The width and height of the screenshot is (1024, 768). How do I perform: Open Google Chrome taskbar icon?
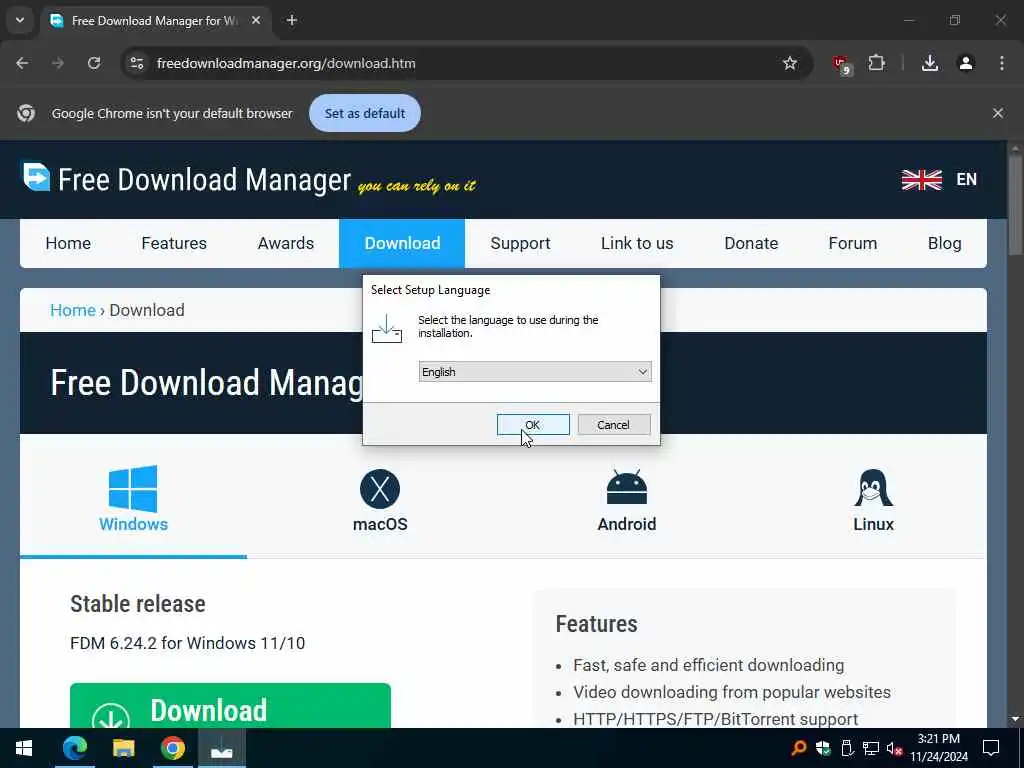tap(172, 748)
